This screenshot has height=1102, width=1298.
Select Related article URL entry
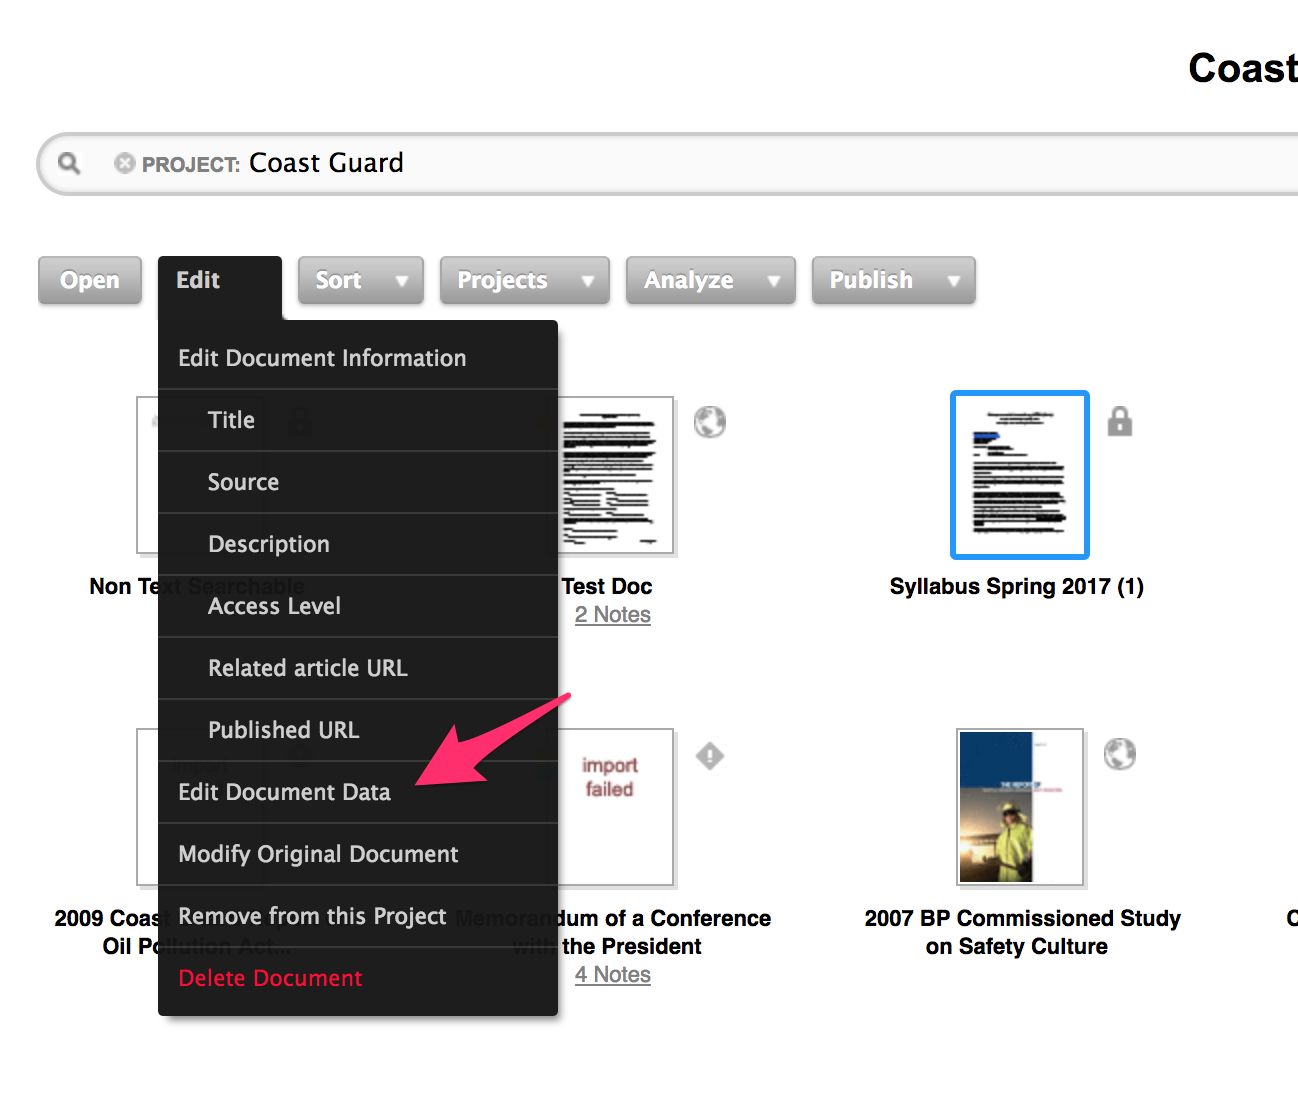(x=358, y=668)
